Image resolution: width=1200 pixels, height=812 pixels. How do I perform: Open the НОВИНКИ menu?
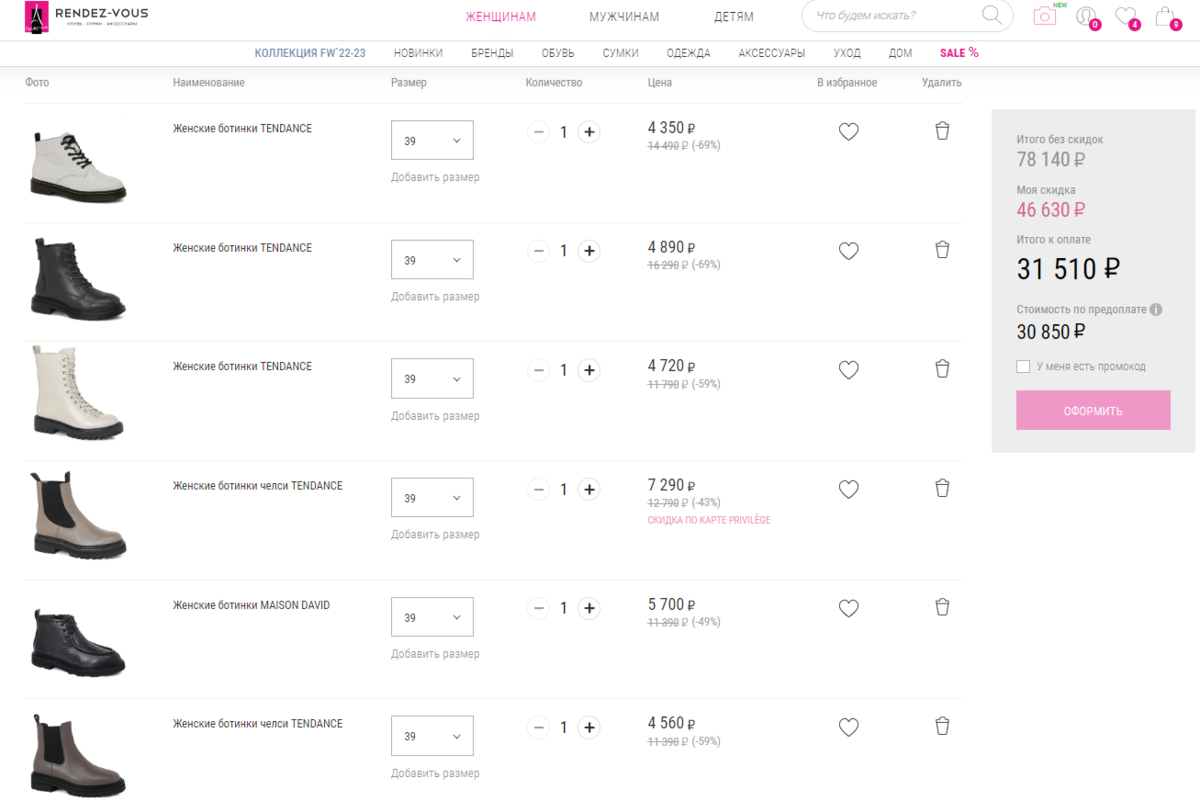coord(418,53)
